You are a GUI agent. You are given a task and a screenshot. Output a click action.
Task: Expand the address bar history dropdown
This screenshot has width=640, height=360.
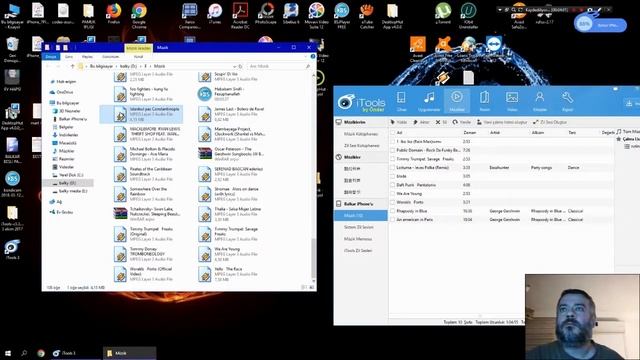click(234, 66)
